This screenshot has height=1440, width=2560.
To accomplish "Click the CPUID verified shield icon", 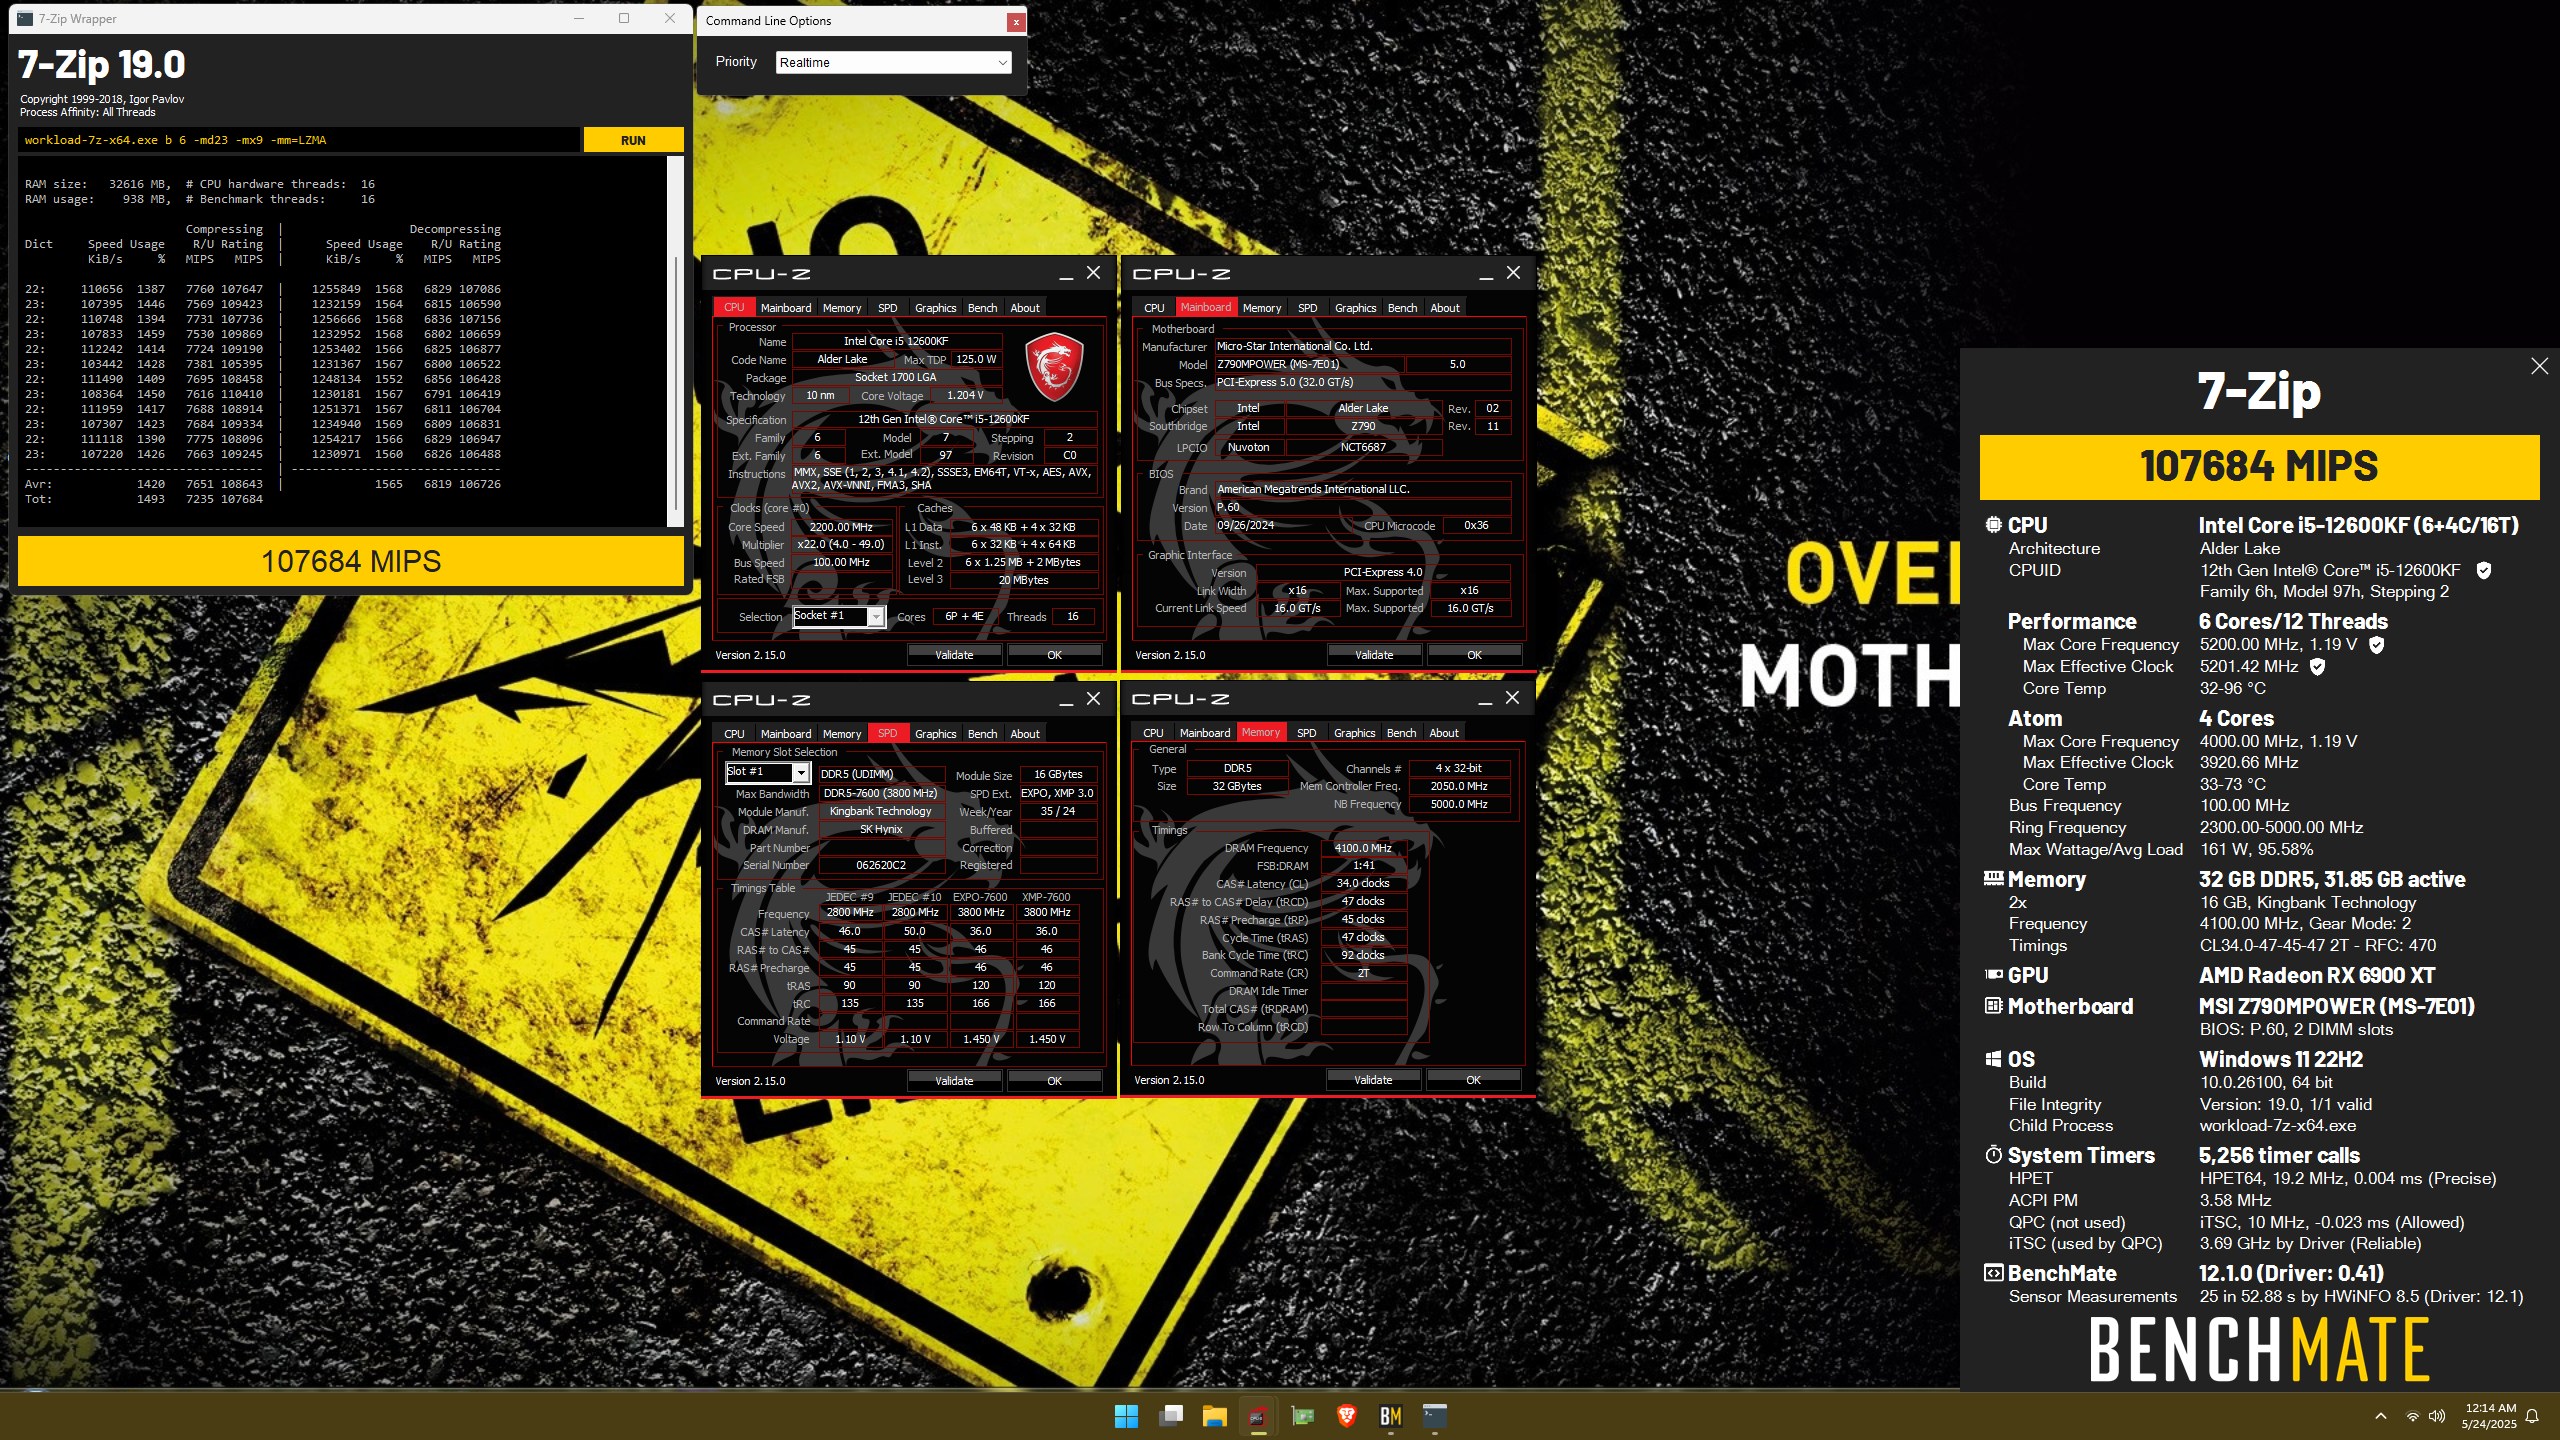I will (x=2483, y=570).
